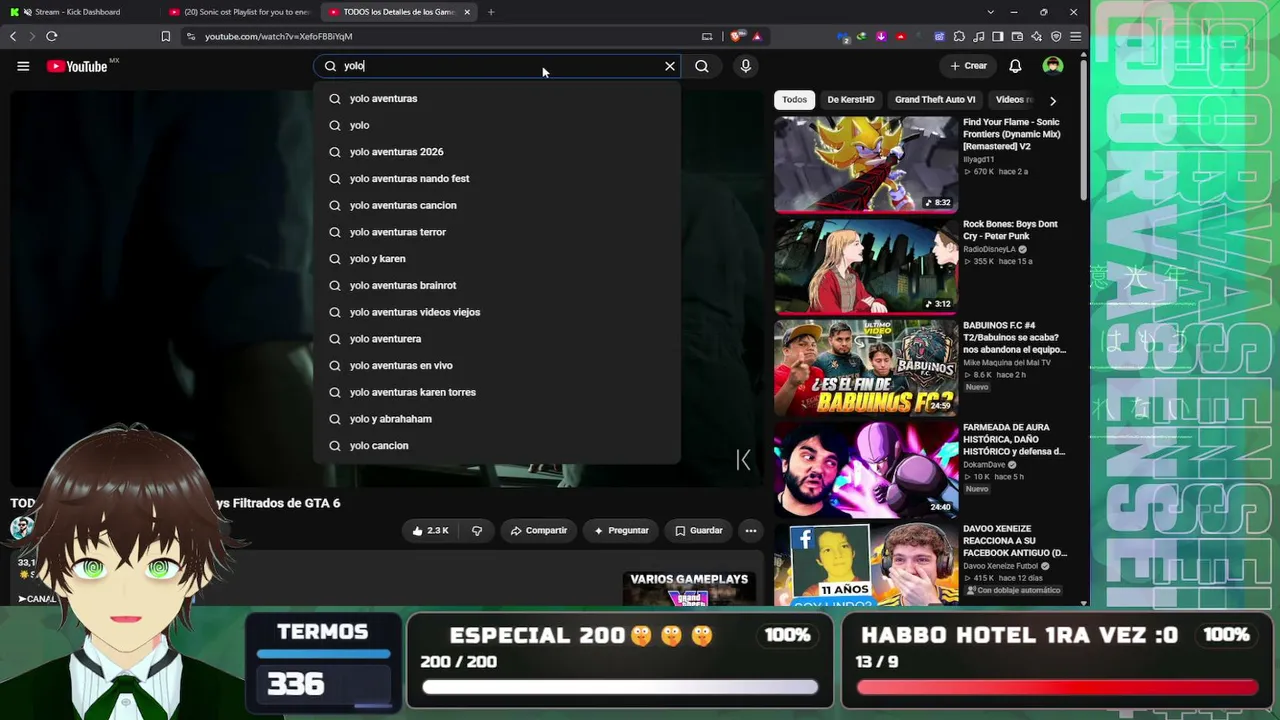
Task: Select suggestion "yolo aventuras nando fest"
Action: tap(496, 178)
